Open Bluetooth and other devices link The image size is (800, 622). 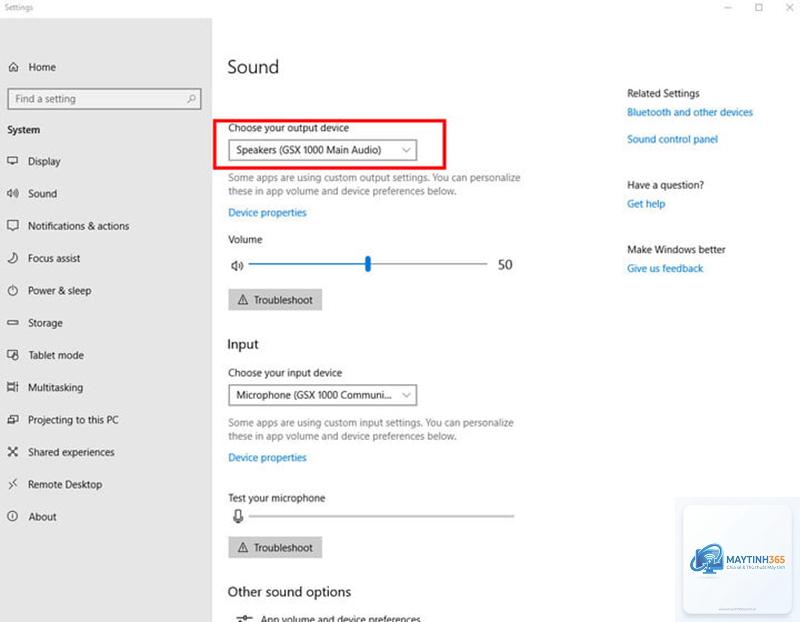pos(690,112)
